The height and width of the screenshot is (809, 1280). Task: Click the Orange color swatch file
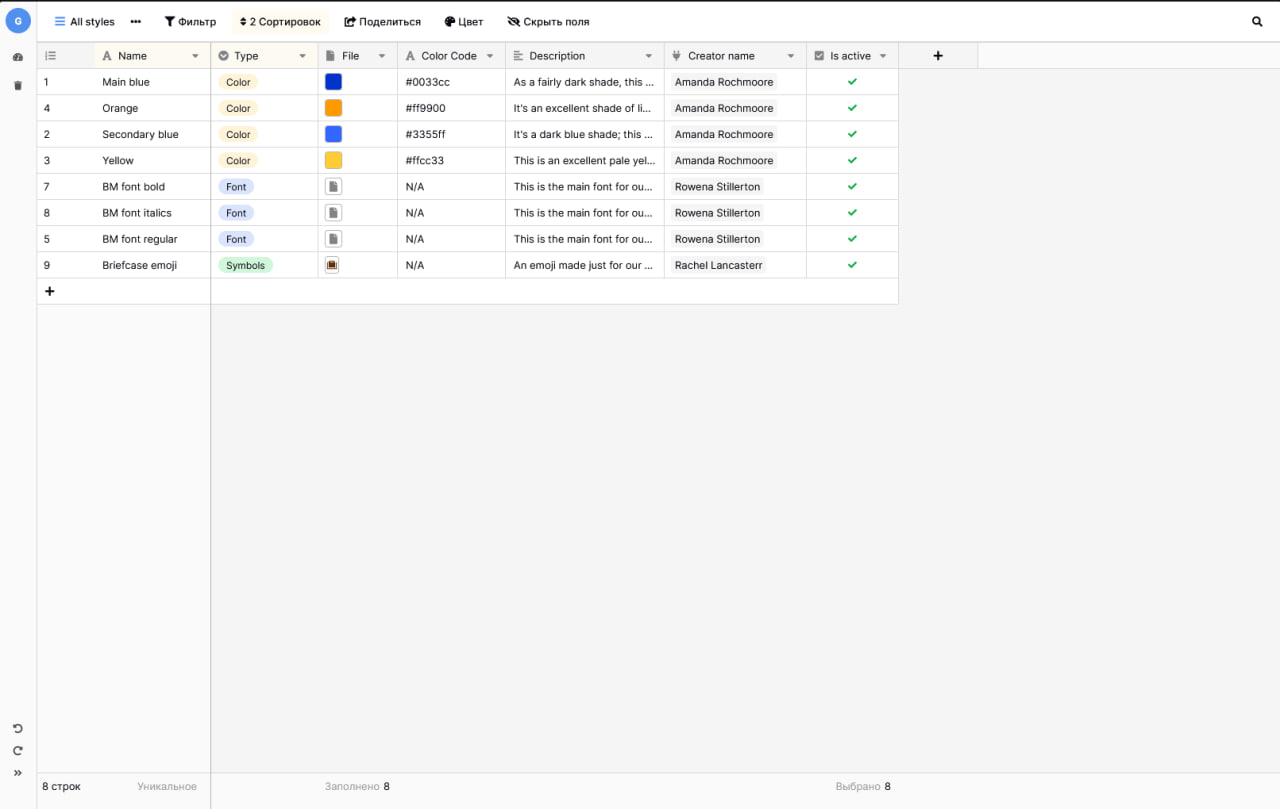pos(333,108)
